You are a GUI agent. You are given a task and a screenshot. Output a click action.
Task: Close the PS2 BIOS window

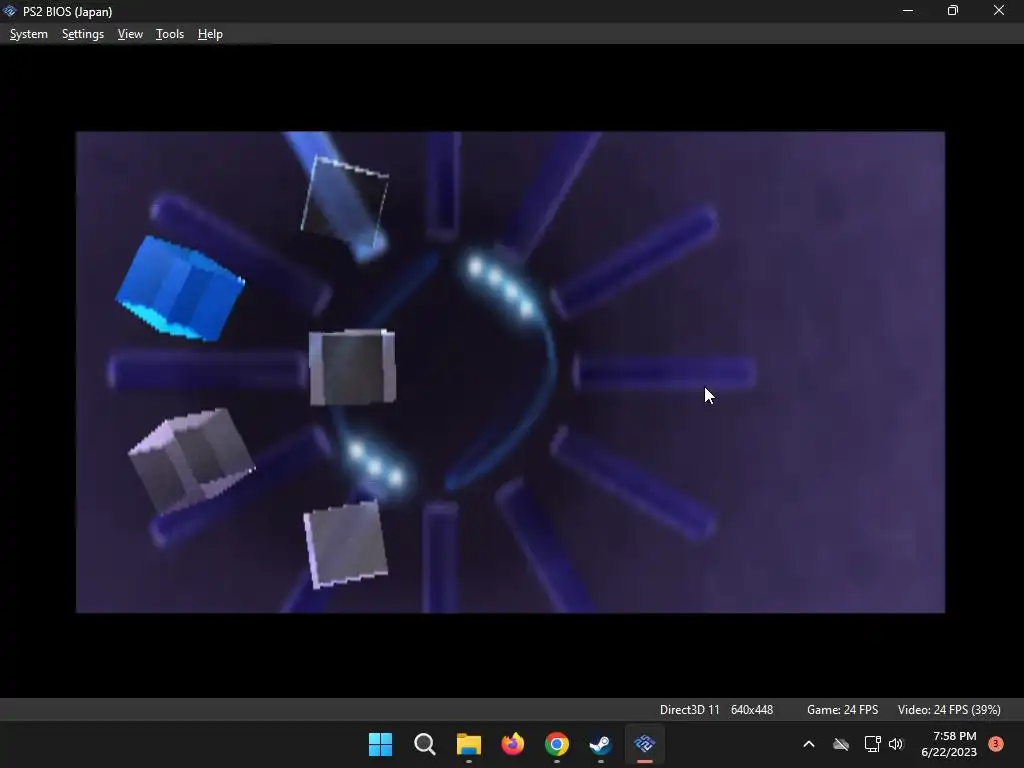click(x=999, y=11)
